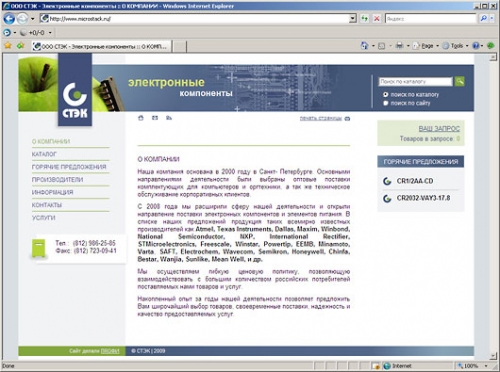Click Add to Favorites green plus star
500x372 pixels.
pos(21,46)
